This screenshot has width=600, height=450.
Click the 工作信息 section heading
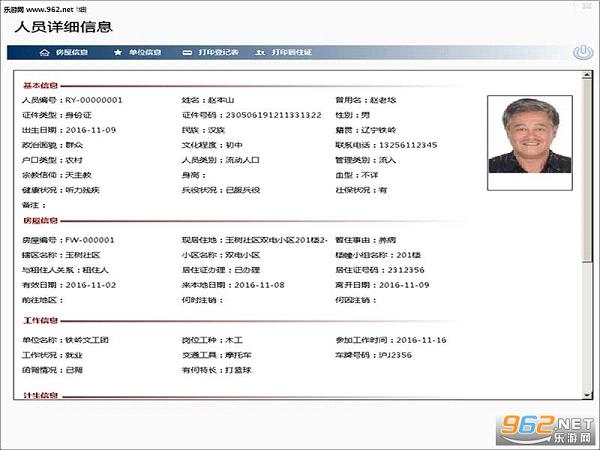(41, 320)
